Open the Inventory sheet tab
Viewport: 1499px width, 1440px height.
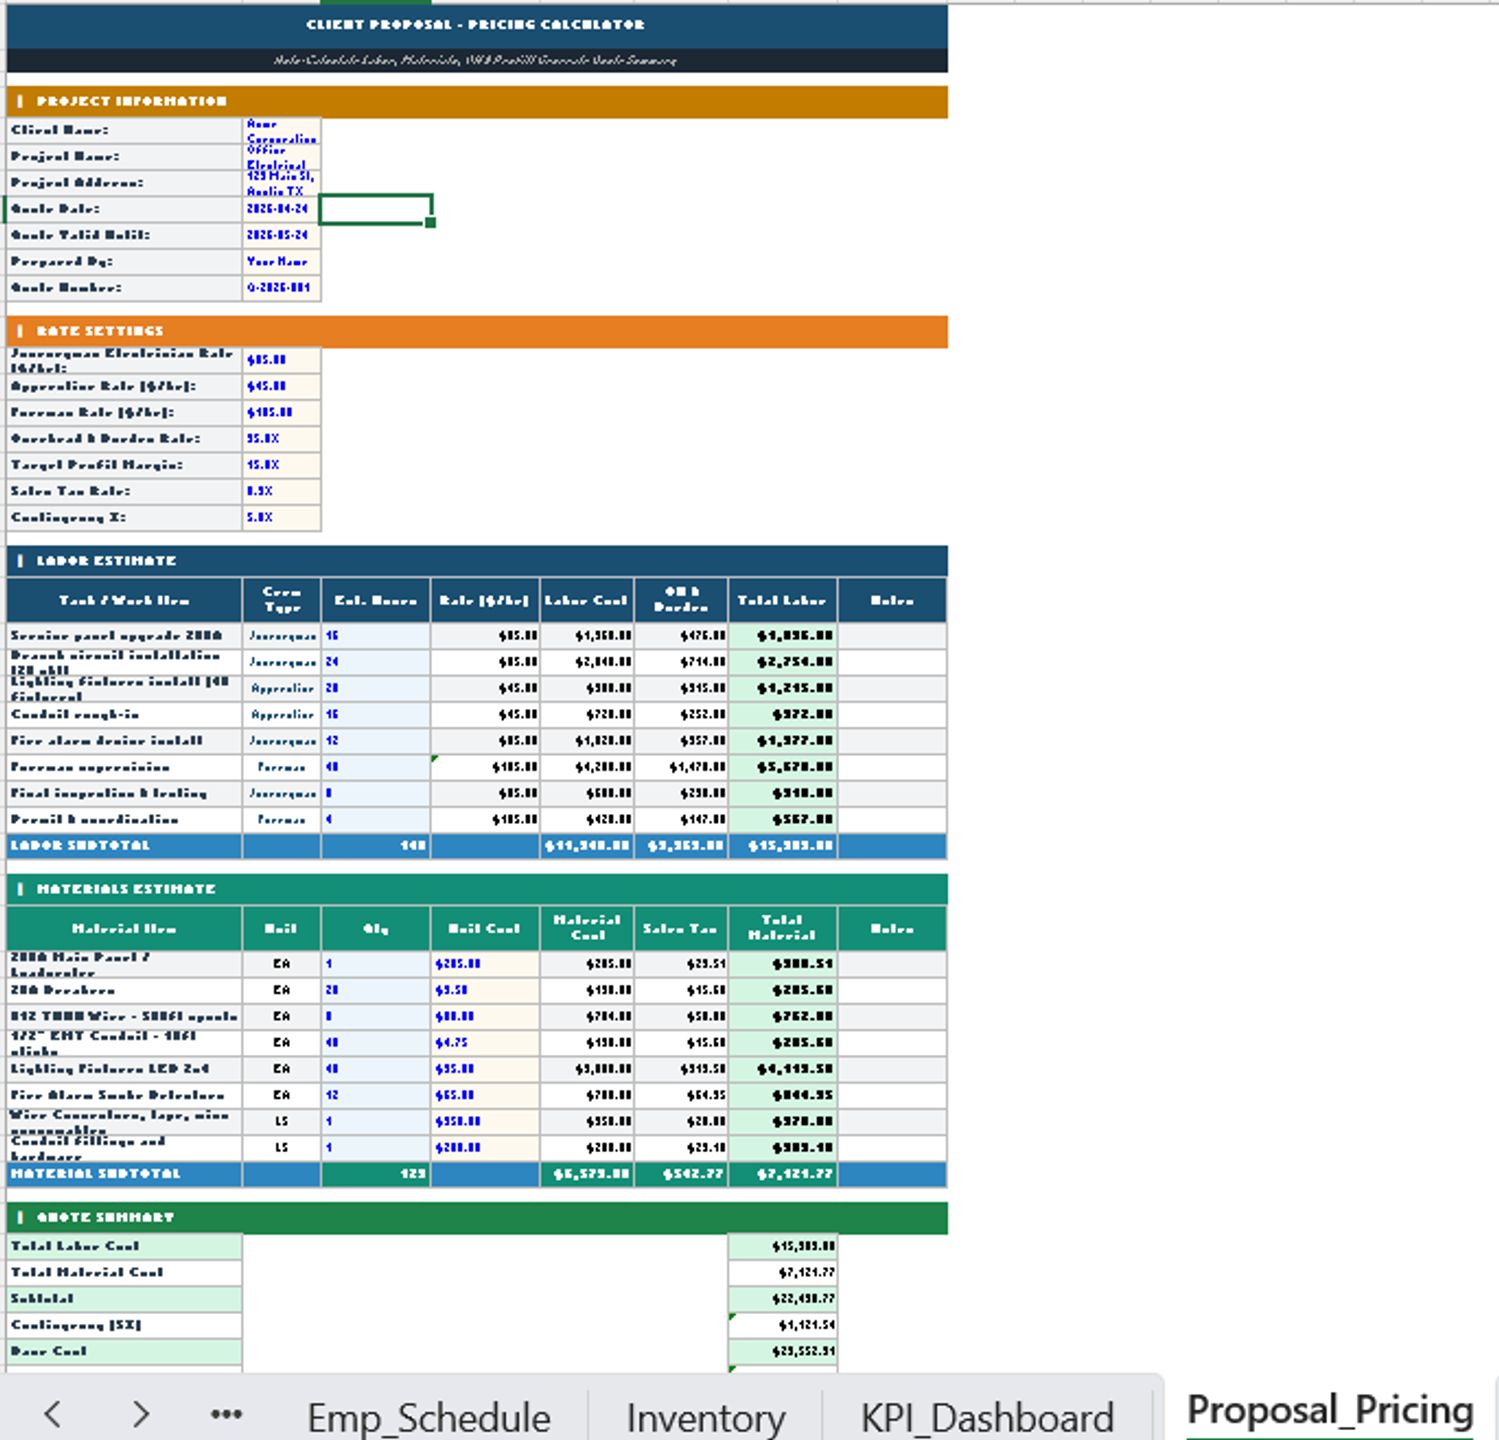coord(705,1417)
